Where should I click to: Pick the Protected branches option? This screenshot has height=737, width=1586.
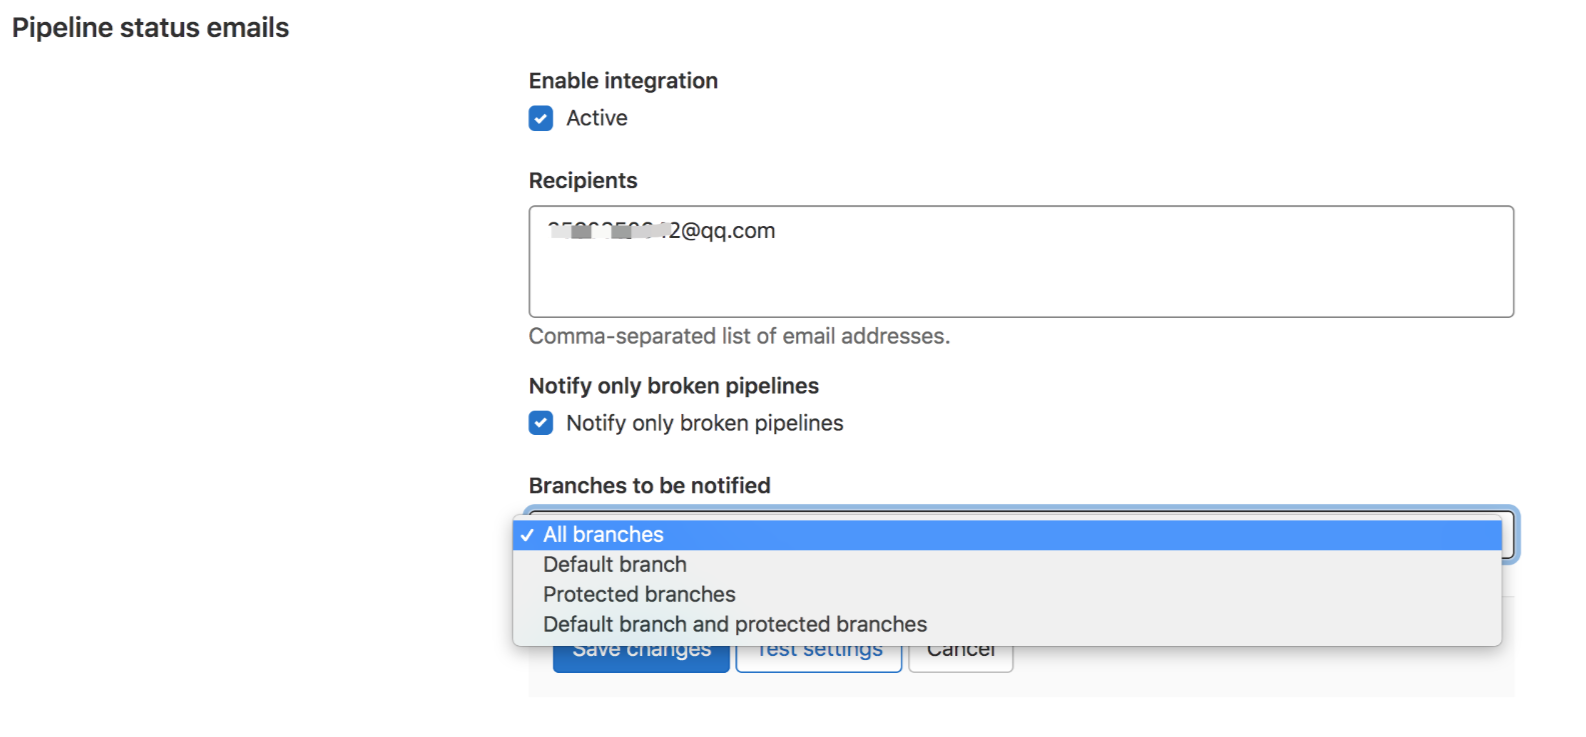pos(1007,595)
